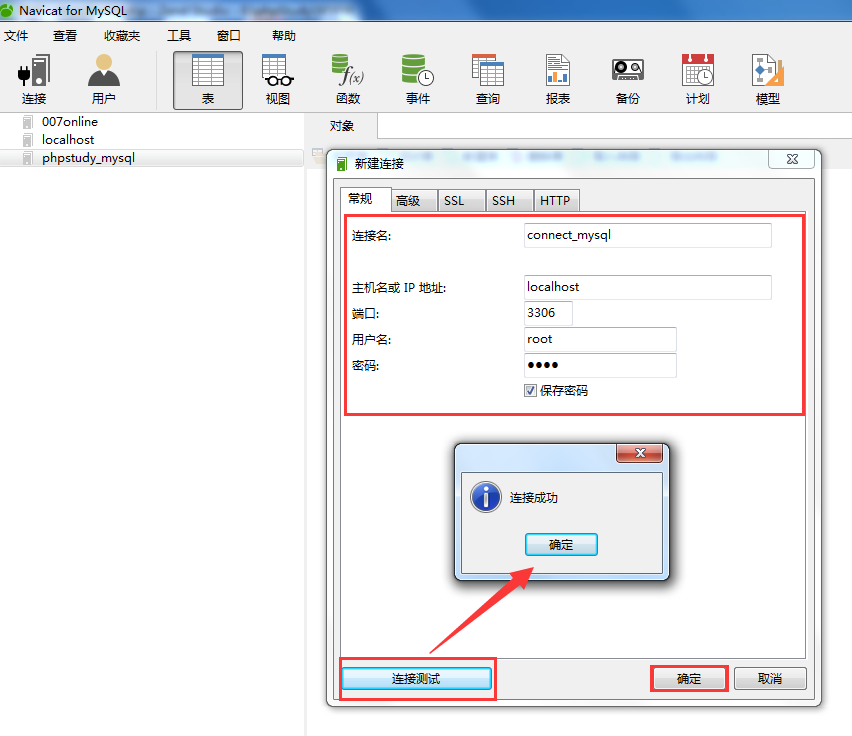Click the 连接测试 button

(x=416, y=678)
